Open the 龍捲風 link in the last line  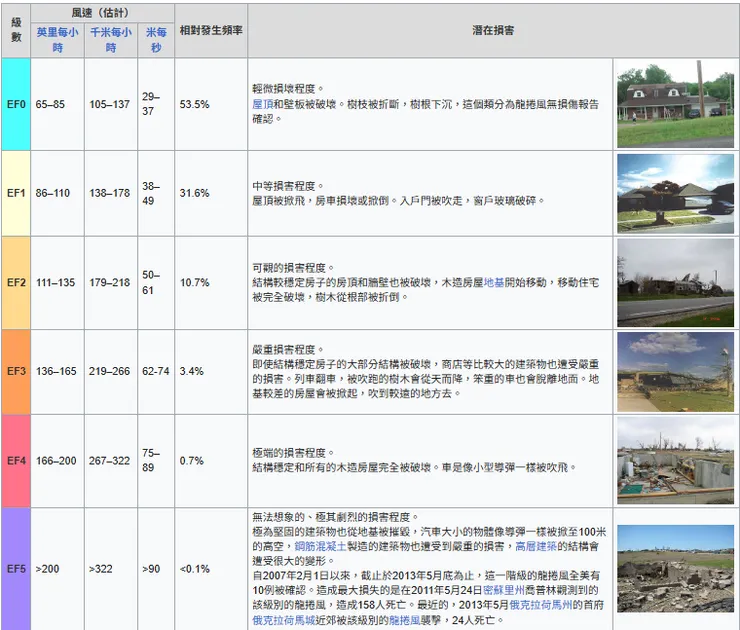click(404, 620)
